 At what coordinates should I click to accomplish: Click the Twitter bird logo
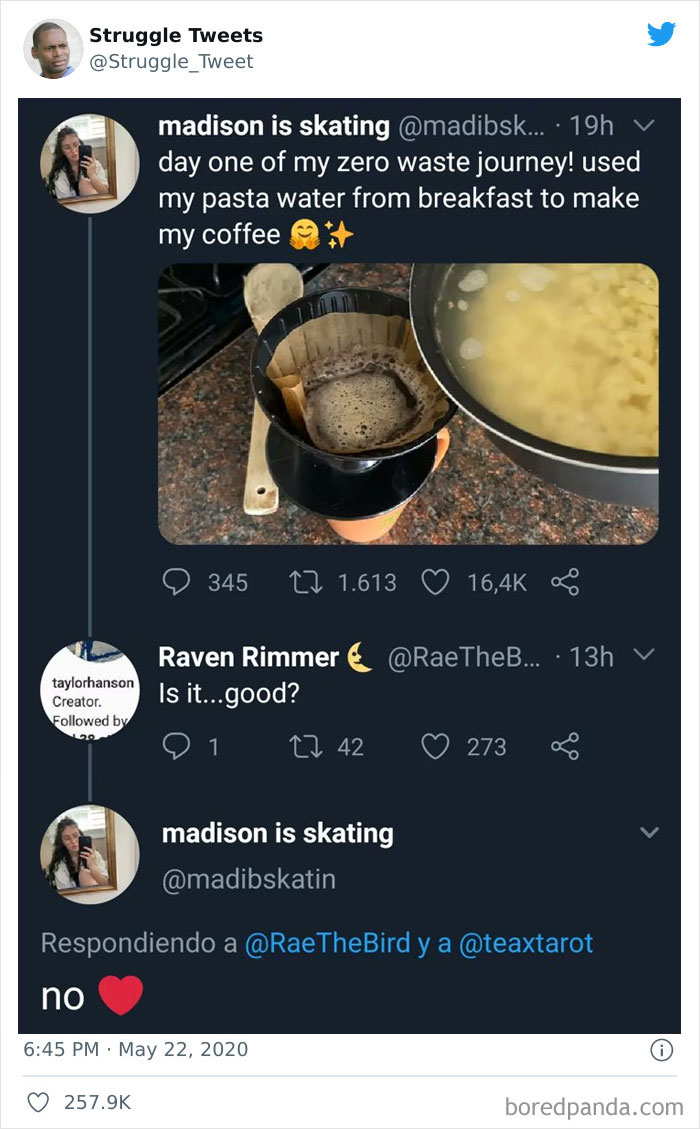[x=663, y=33]
